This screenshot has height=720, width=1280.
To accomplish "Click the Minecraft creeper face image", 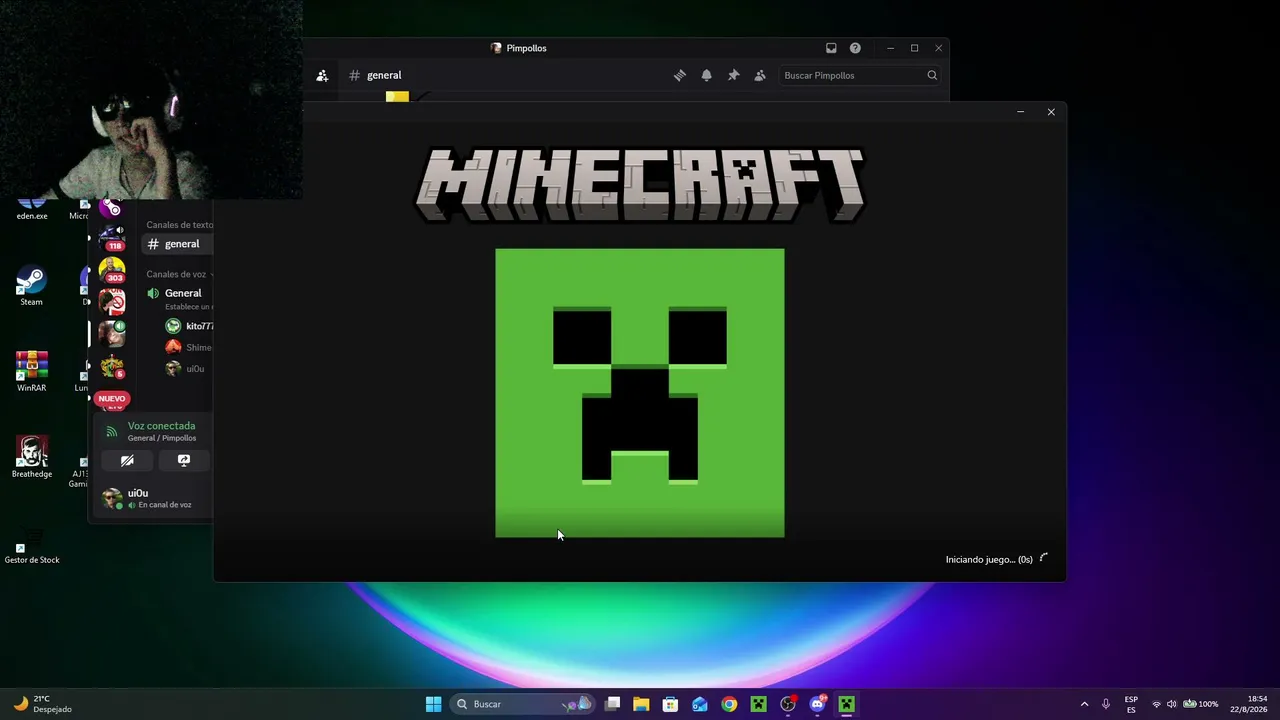I will tap(640, 393).
